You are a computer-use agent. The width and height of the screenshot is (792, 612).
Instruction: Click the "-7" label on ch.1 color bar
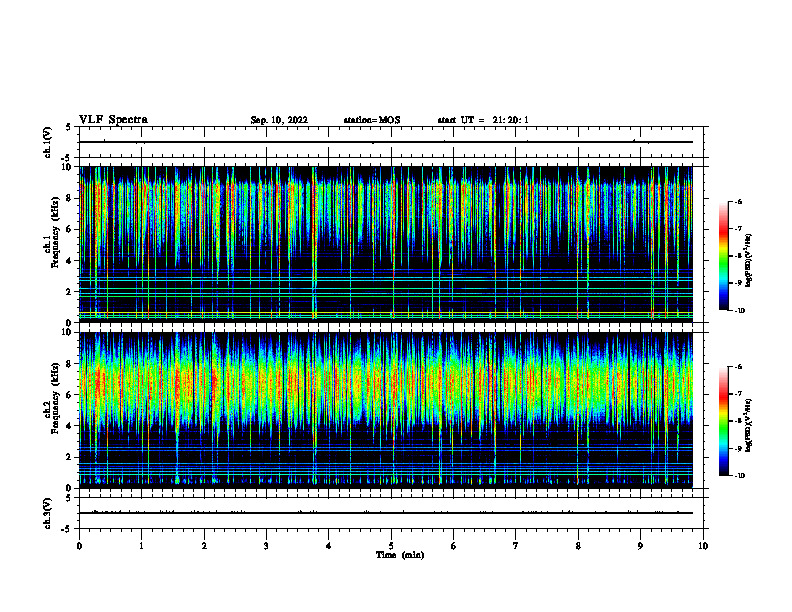click(x=739, y=229)
